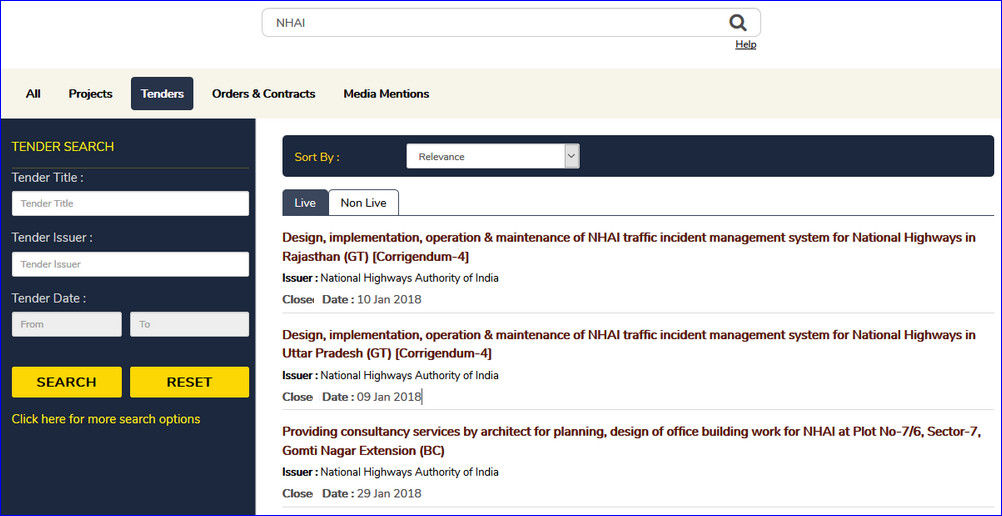
Task: Open the Projects tab
Action: point(90,94)
